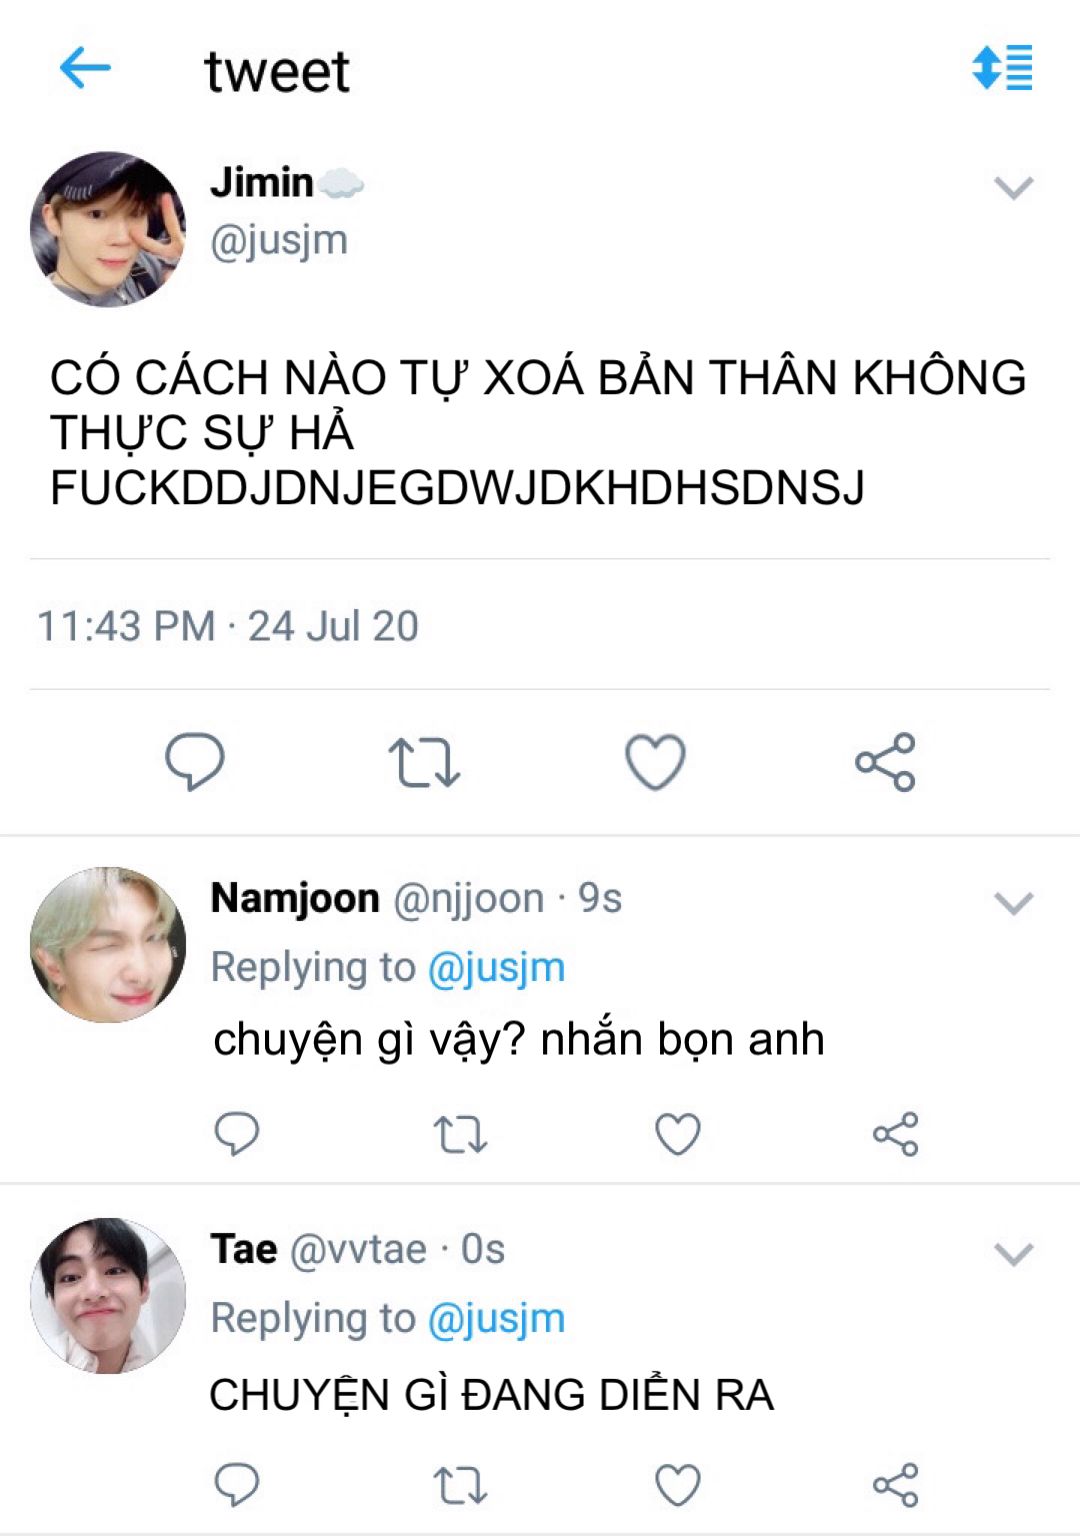
Task: Retweet Jimin's main tweet
Action: [x=424, y=763]
